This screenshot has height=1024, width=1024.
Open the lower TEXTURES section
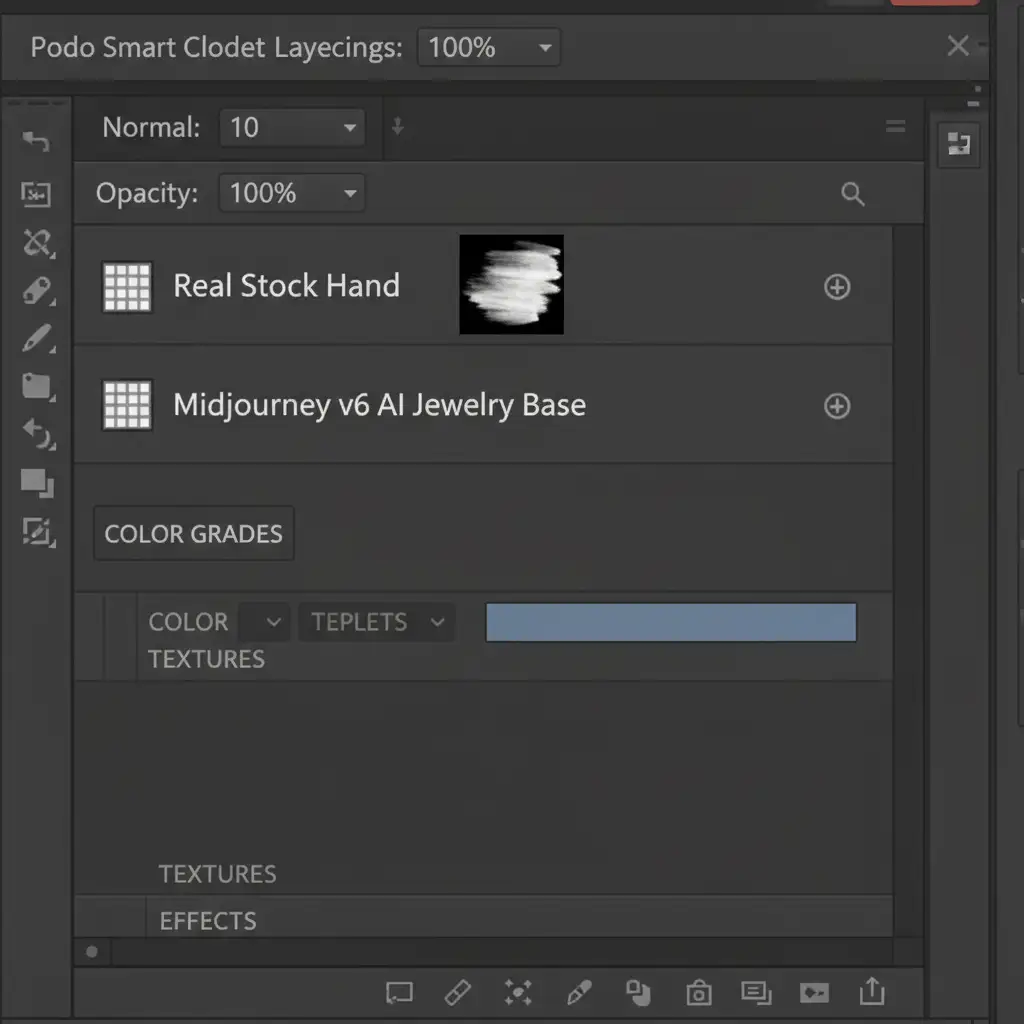(217, 874)
